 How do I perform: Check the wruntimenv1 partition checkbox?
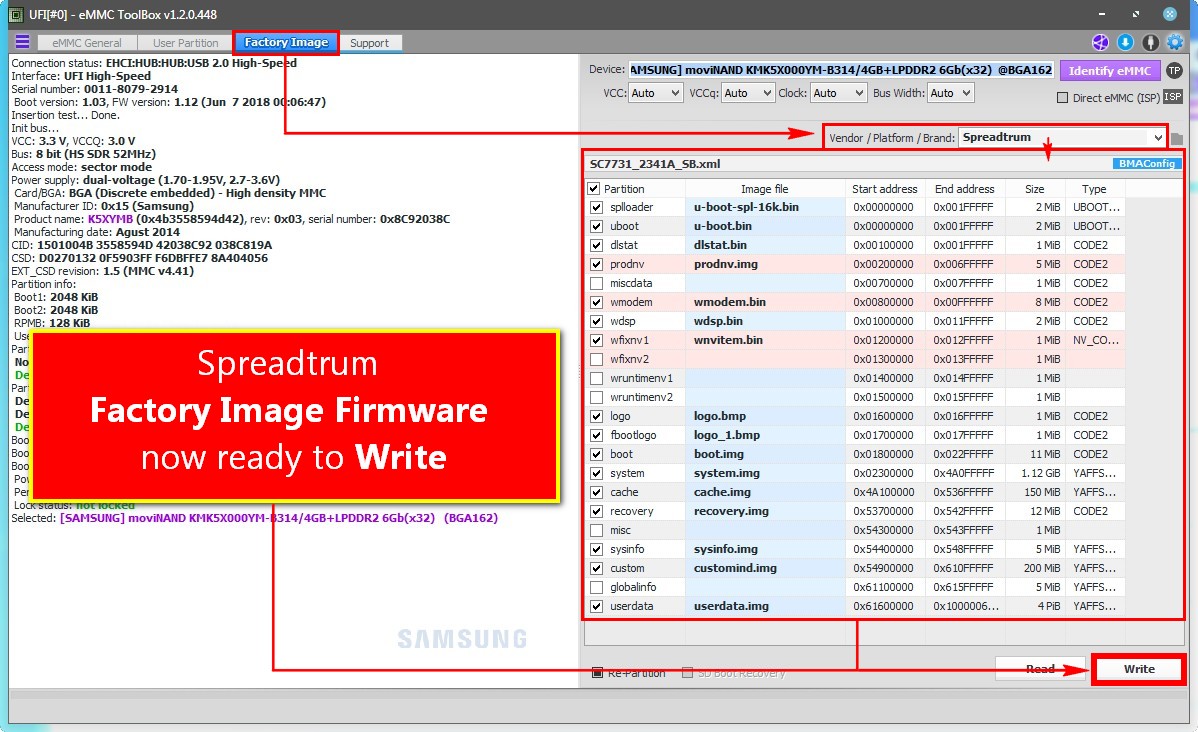[x=597, y=378]
